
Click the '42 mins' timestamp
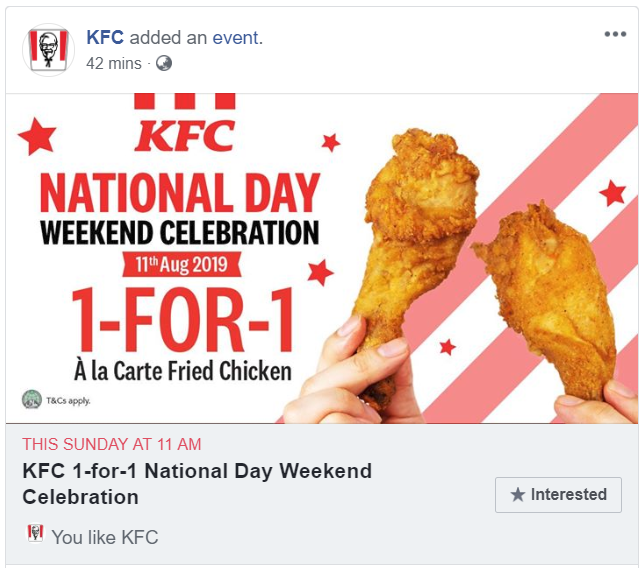coord(114,64)
